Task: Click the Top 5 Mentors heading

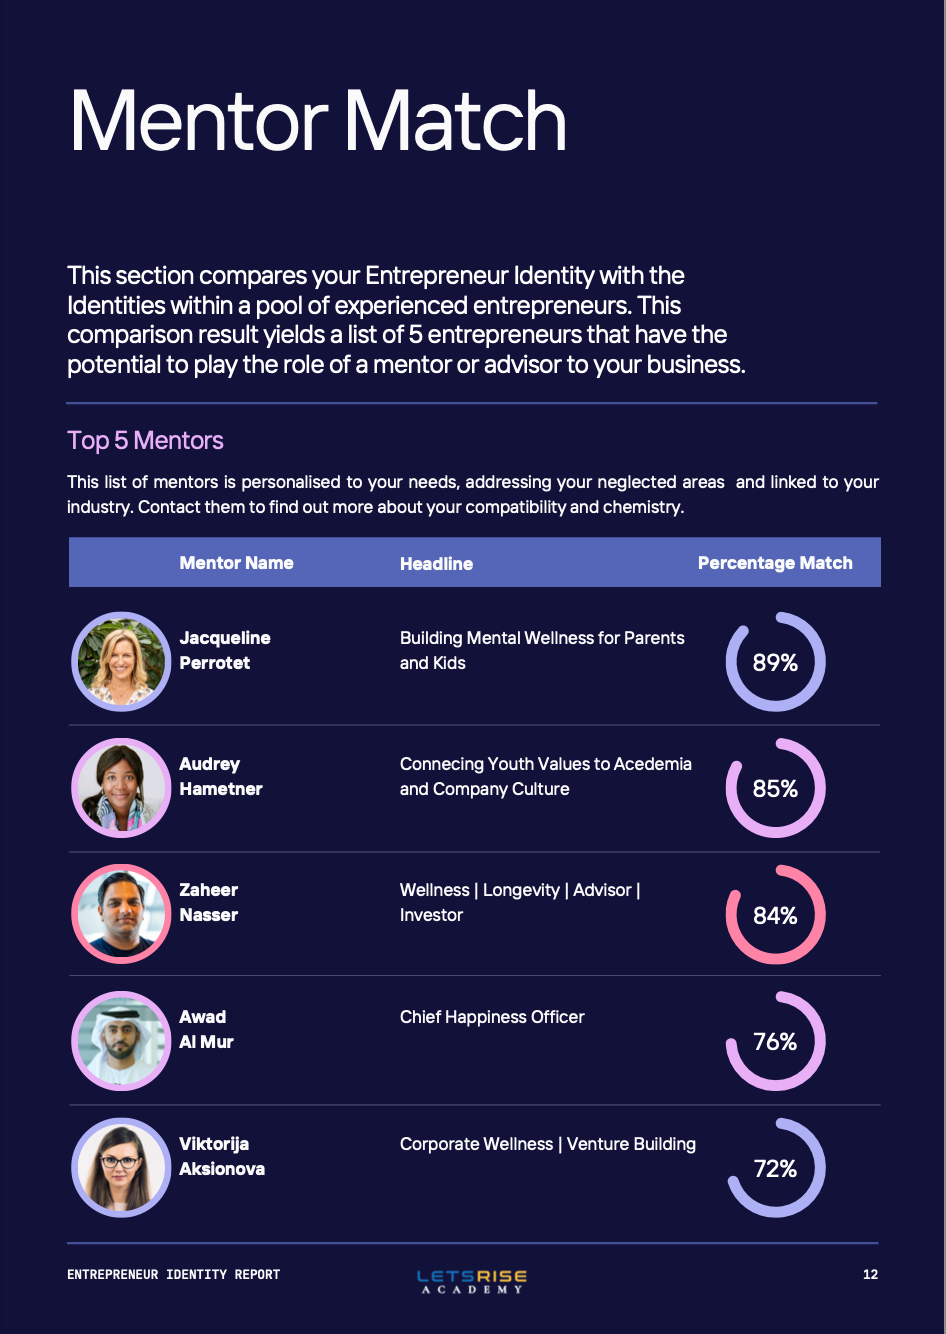Action: [145, 441]
